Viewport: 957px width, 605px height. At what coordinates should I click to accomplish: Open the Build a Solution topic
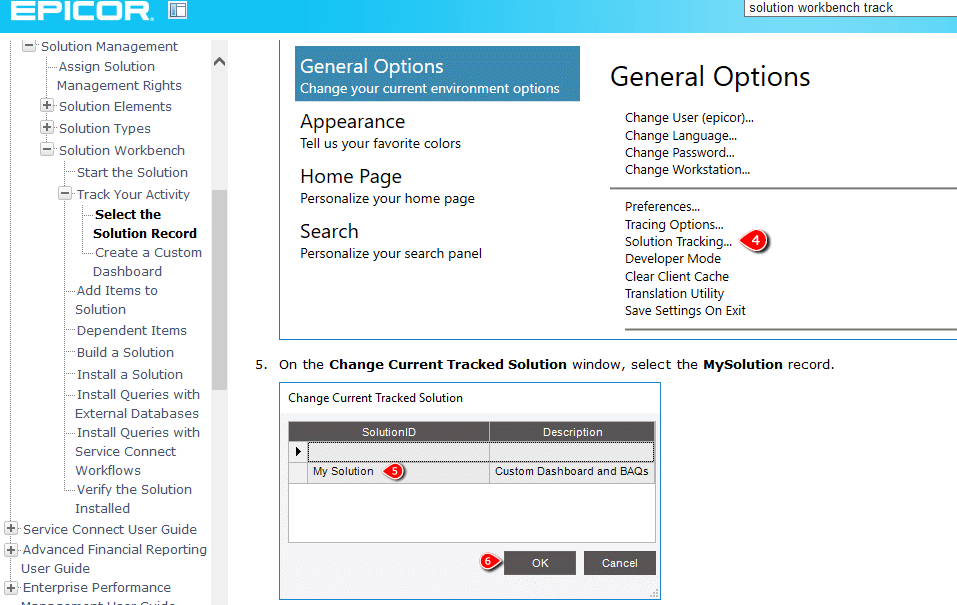click(125, 352)
